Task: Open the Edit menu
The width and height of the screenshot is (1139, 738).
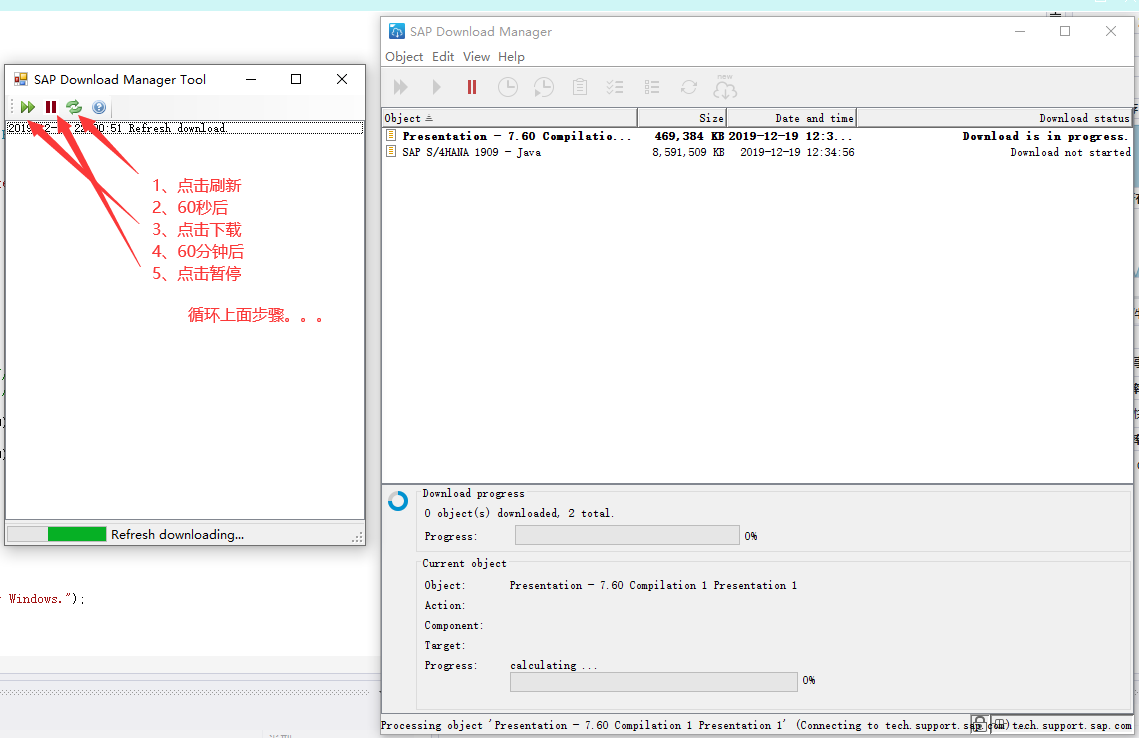Action: [x=442, y=56]
